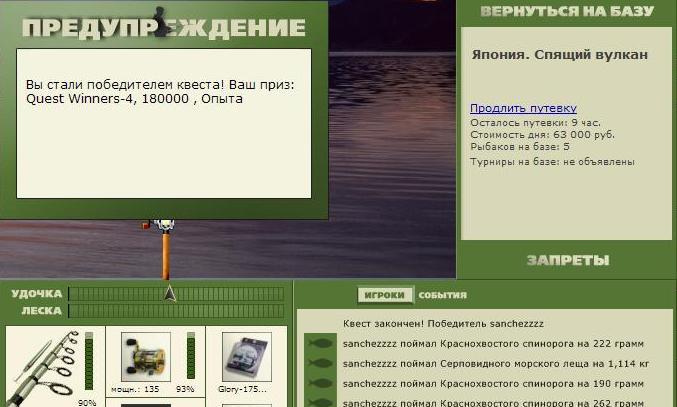
Task: Click the arrow marker on the rod tension bar
Action: pyautogui.click(x=170, y=293)
